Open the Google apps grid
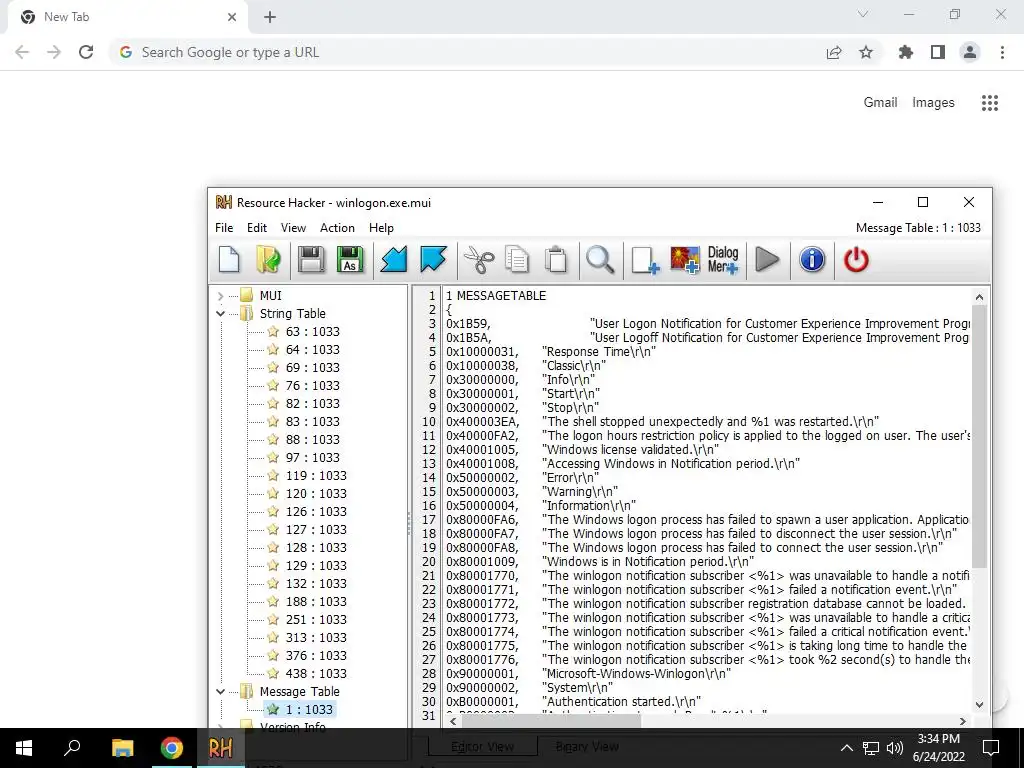The height and width of the screenshot is (768, 1024). pyautogui.click(x=990, y=103)
